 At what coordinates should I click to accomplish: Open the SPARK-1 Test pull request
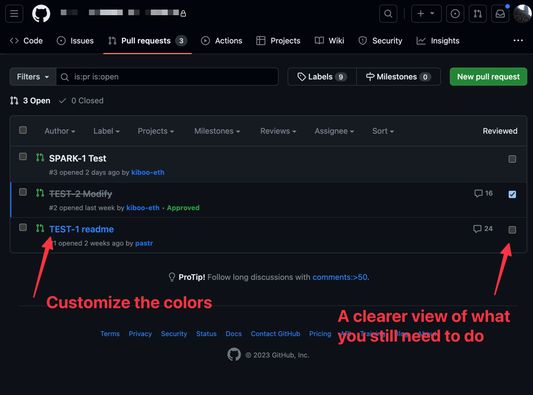click(x=78, y=158)
